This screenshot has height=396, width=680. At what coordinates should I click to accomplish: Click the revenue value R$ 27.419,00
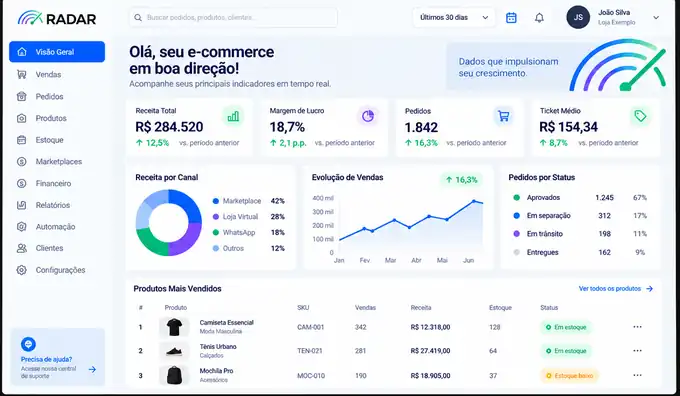(x=430, y=350)
